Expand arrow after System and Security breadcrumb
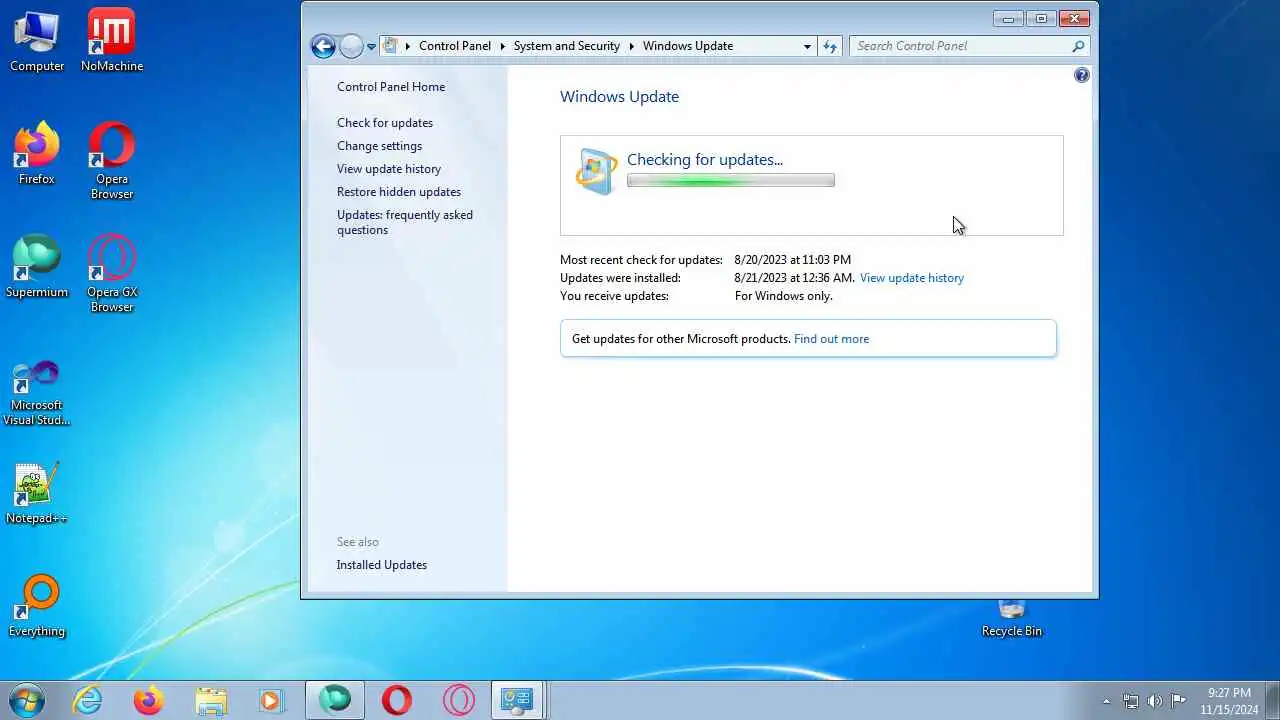 click(x=631, y=46)
